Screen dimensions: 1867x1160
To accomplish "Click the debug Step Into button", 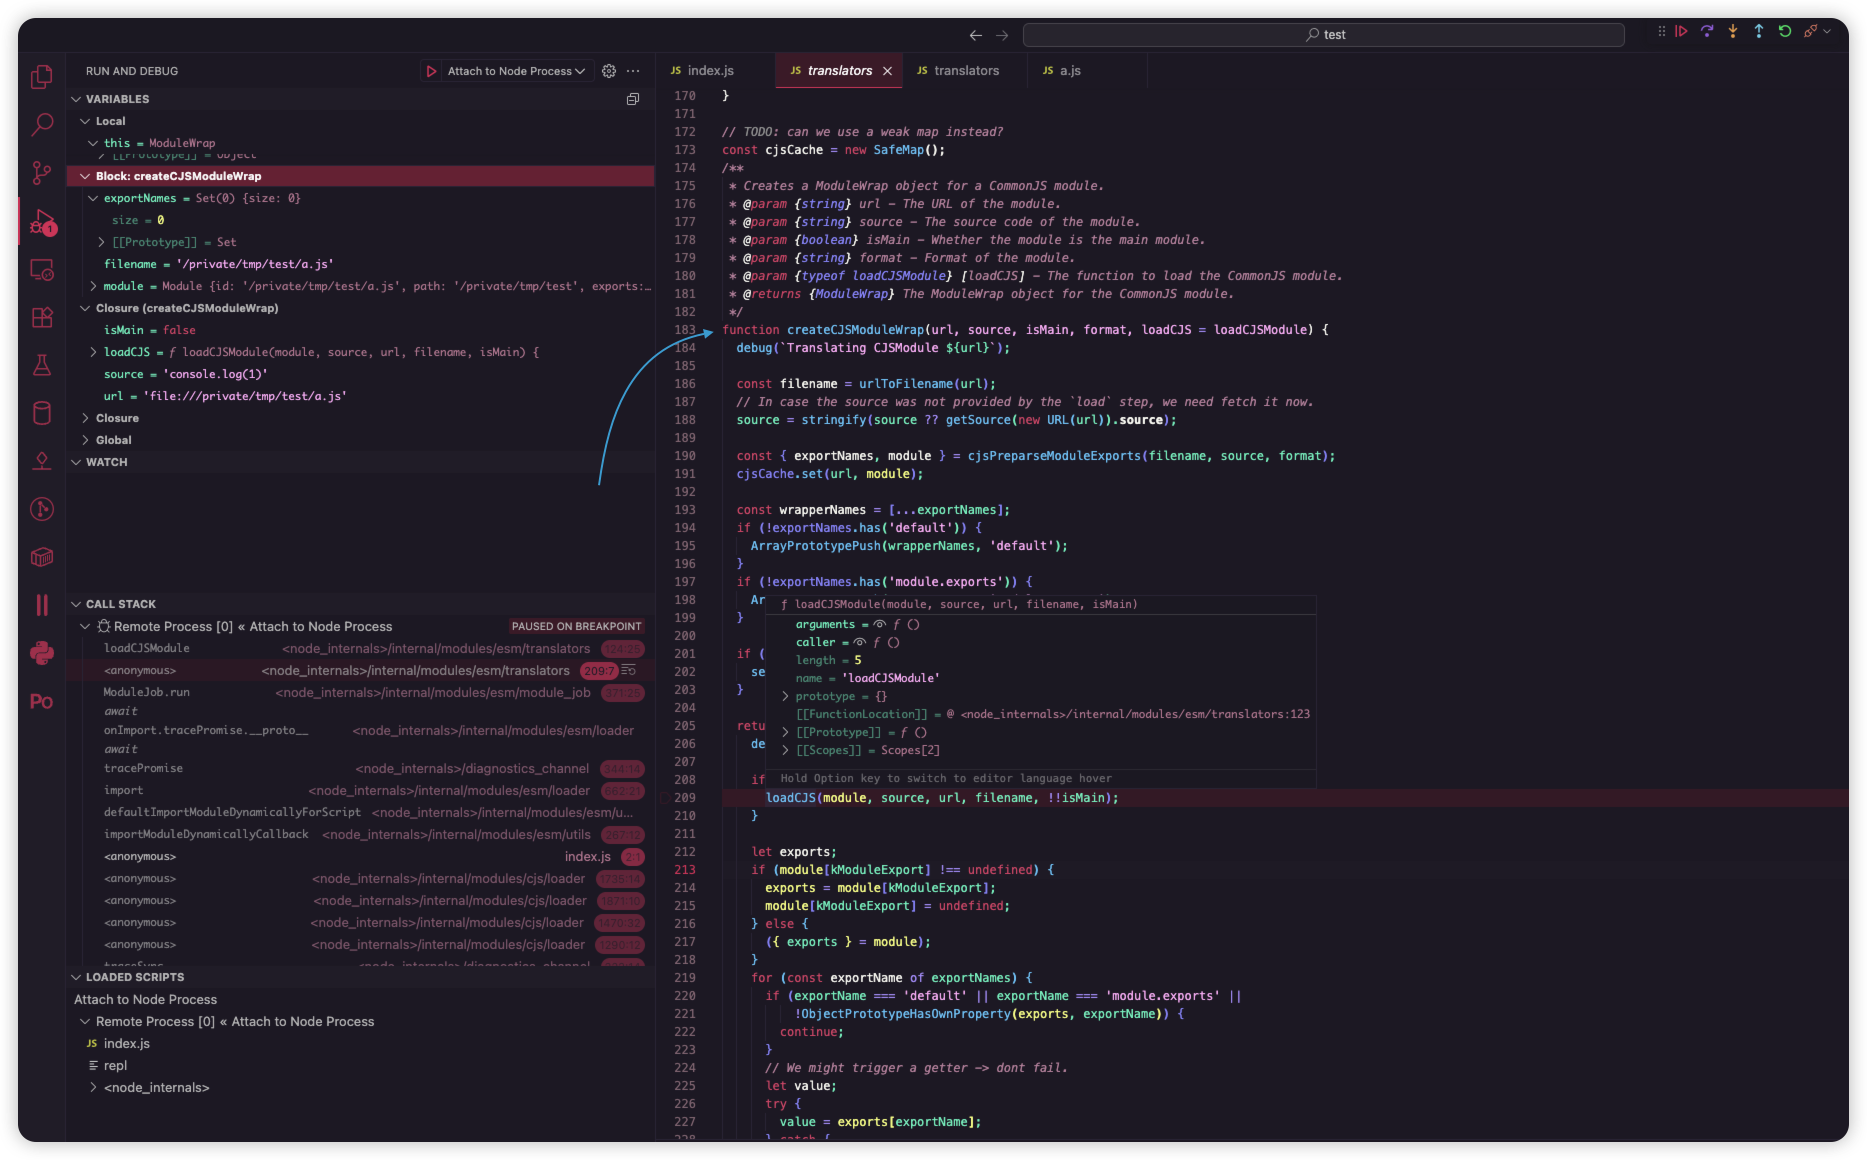I will (x=1733, y=32).
